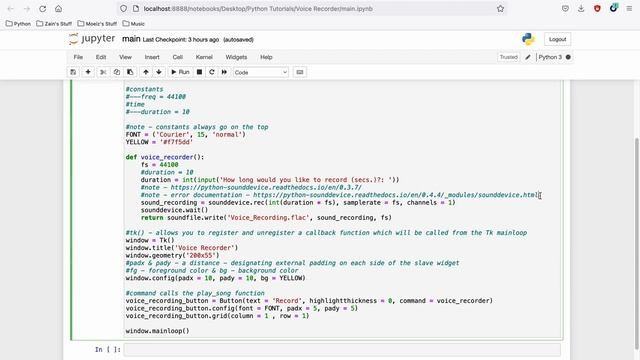Open the Pocket save icon

pos(565,9)
